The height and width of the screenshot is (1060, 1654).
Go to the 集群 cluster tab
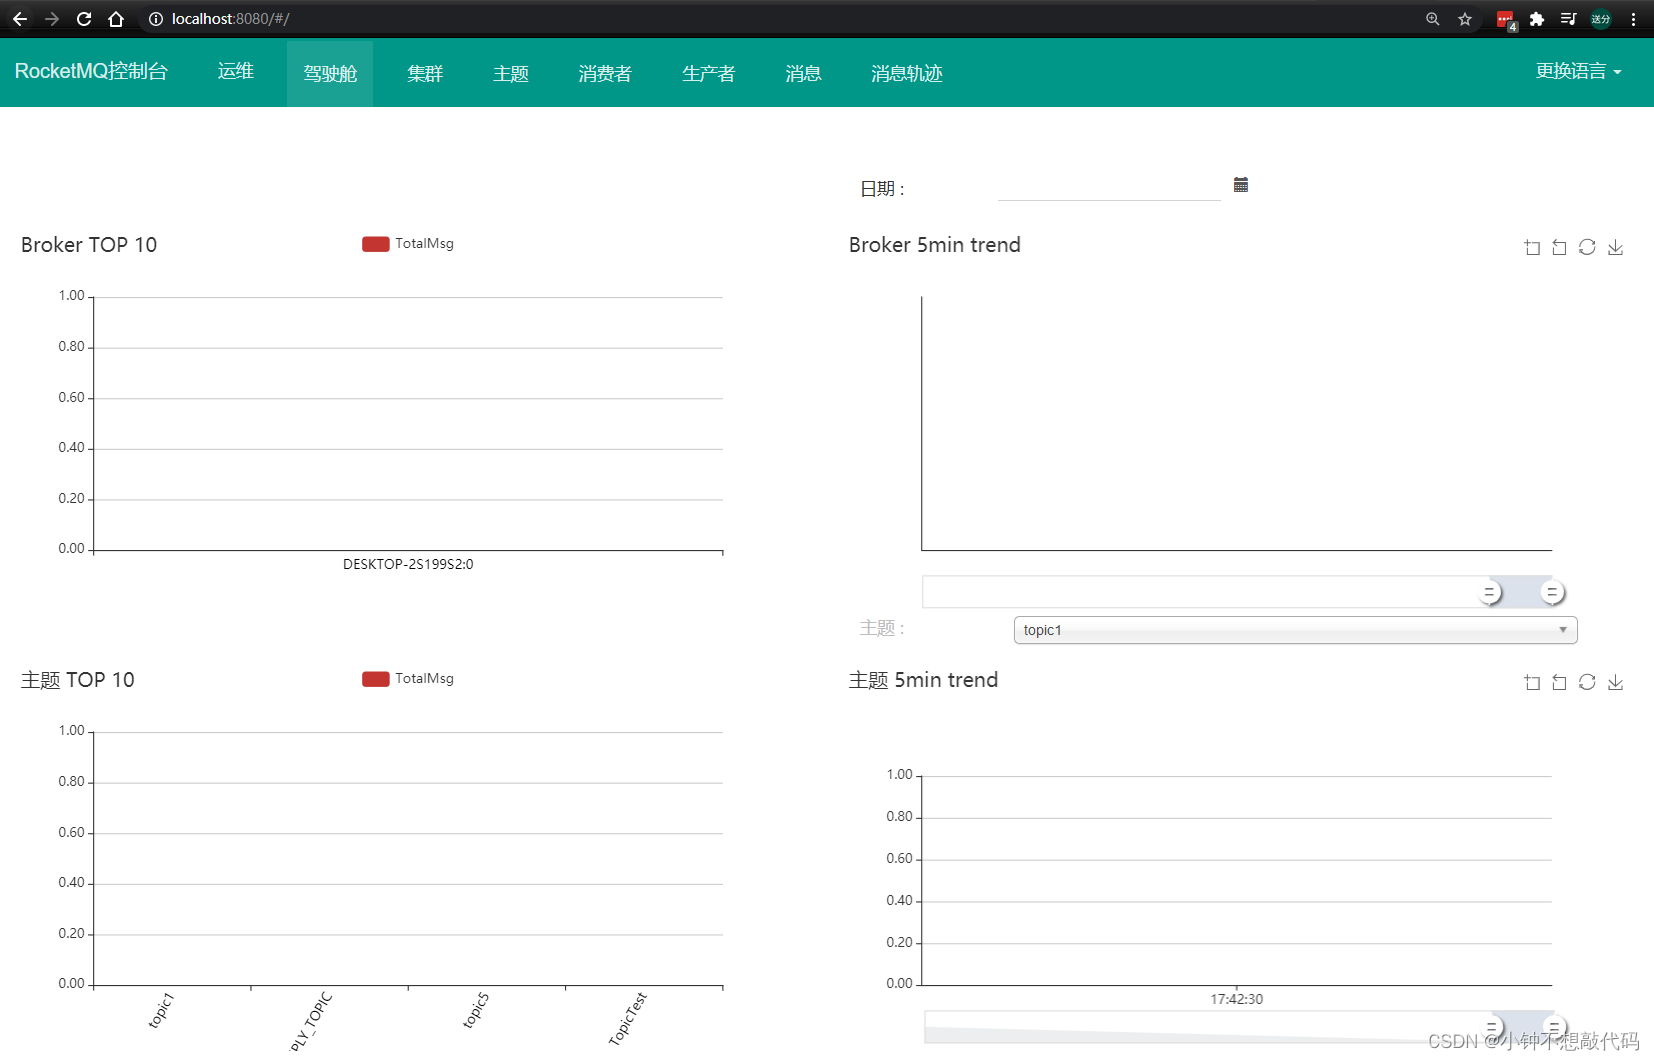coord(425,74)
